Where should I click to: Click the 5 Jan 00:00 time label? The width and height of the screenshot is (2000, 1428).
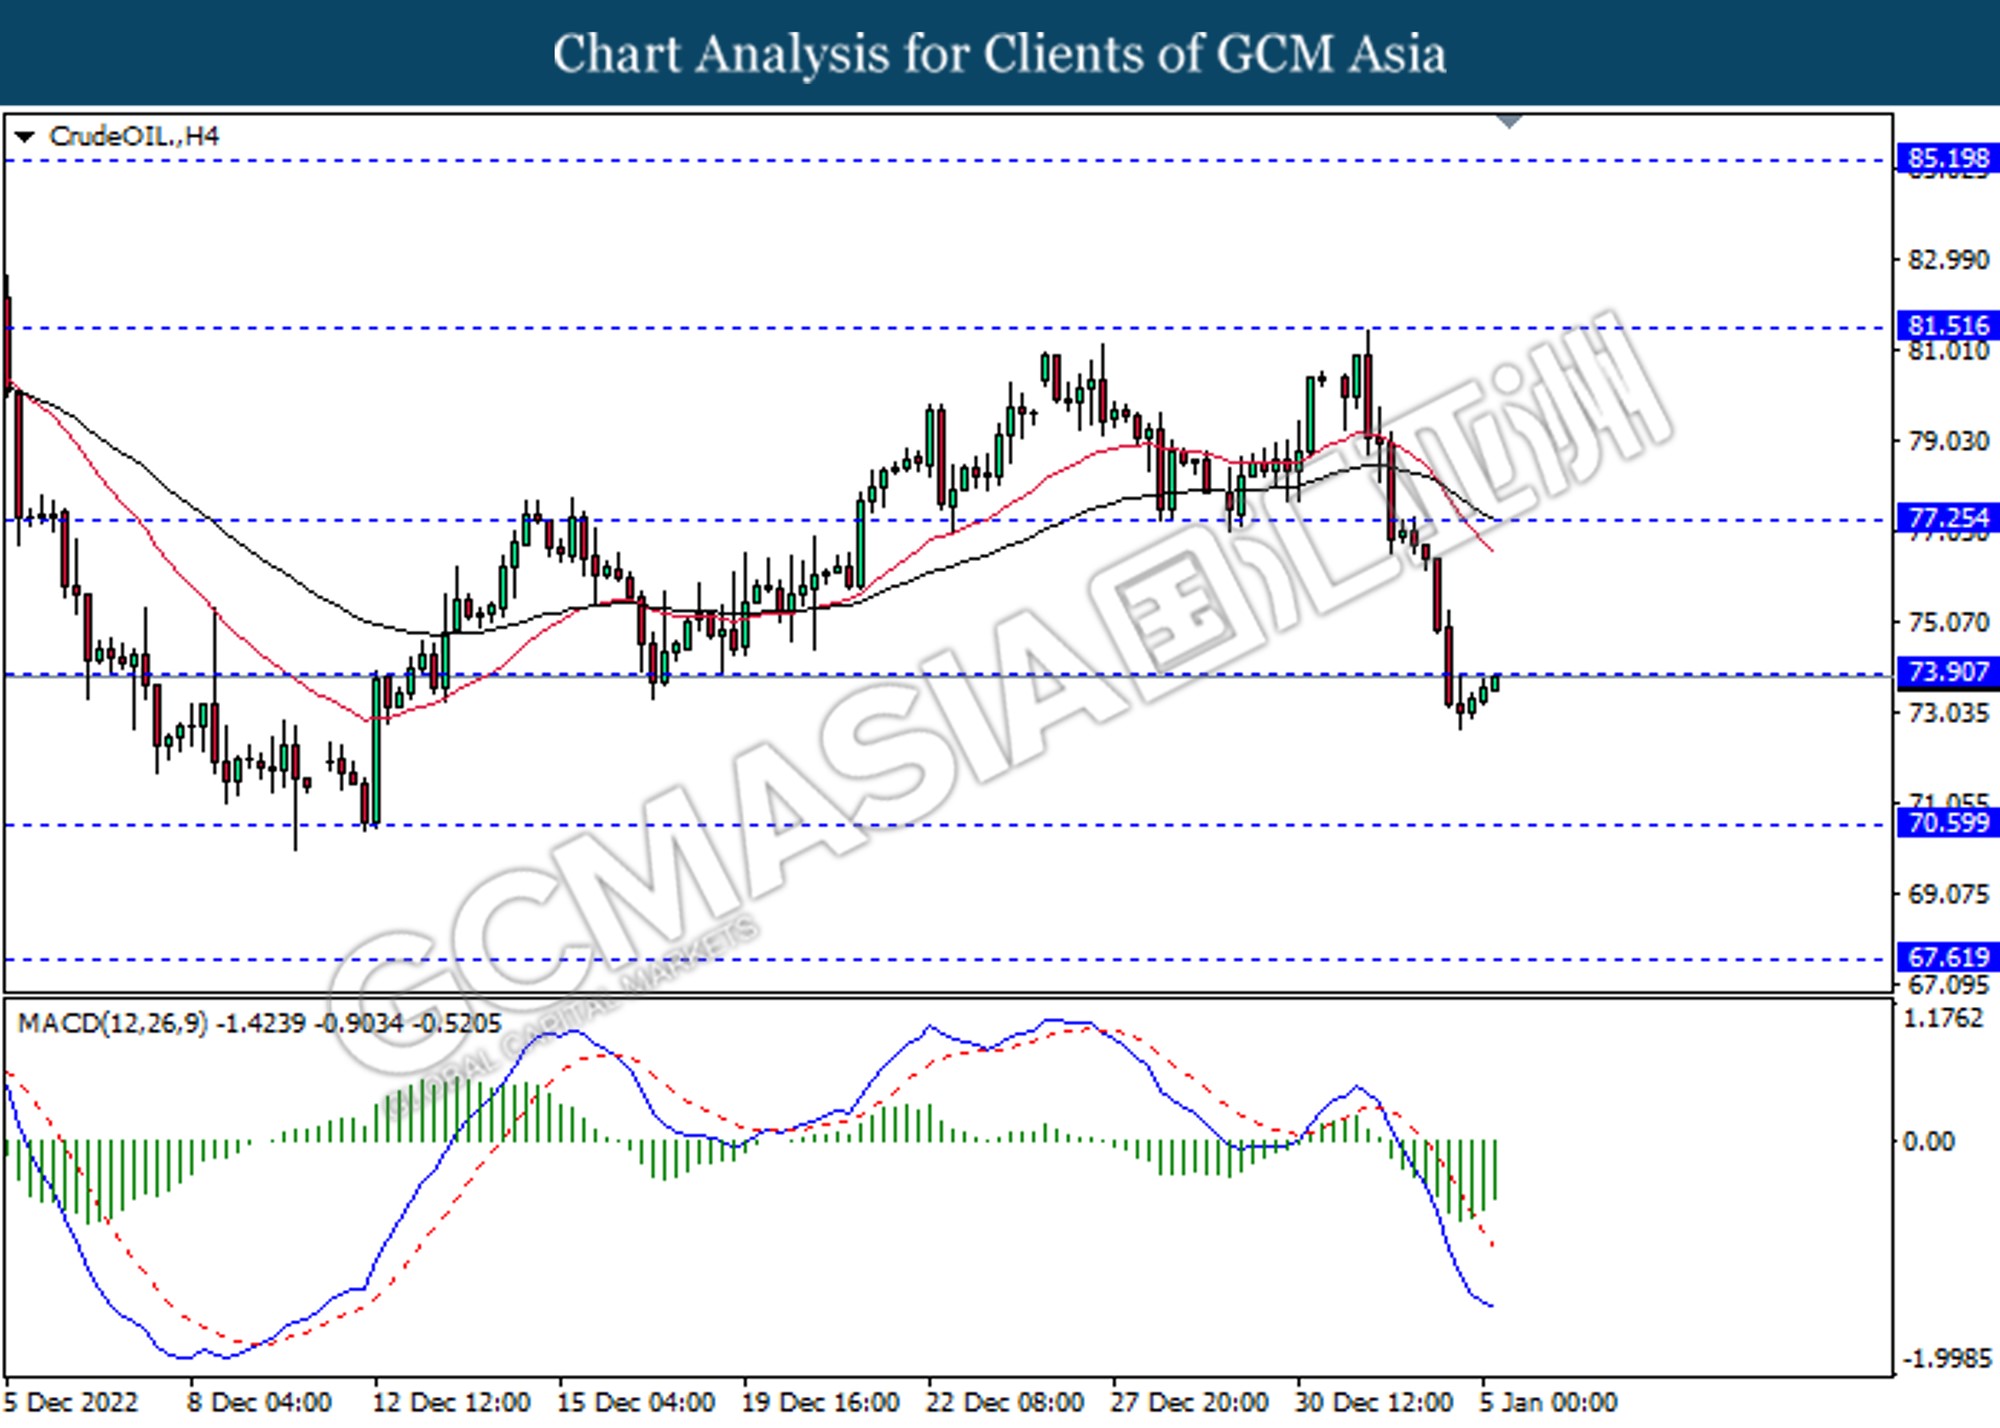[x=1548, y=1402]
